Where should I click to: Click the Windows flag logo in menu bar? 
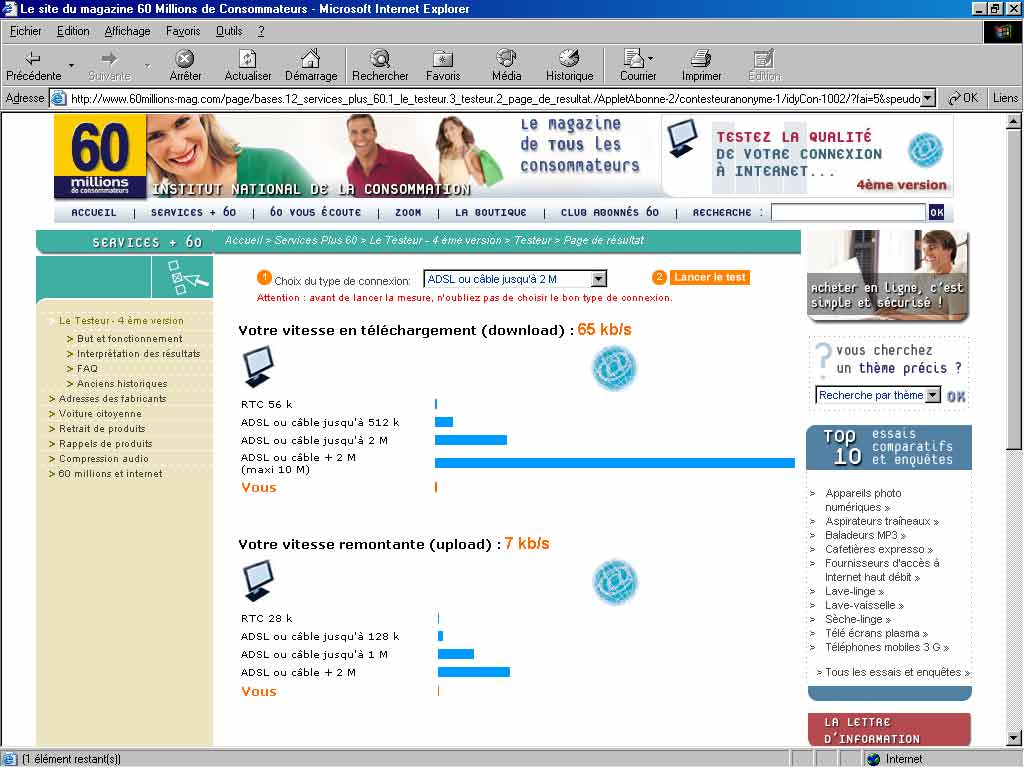point(1002,32)
